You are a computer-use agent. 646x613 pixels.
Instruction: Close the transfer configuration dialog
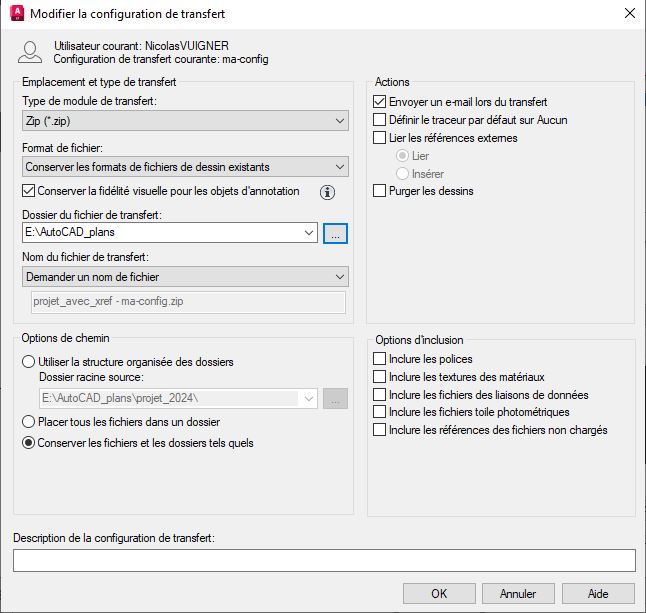pyautogui.click(x=629, y=14)
